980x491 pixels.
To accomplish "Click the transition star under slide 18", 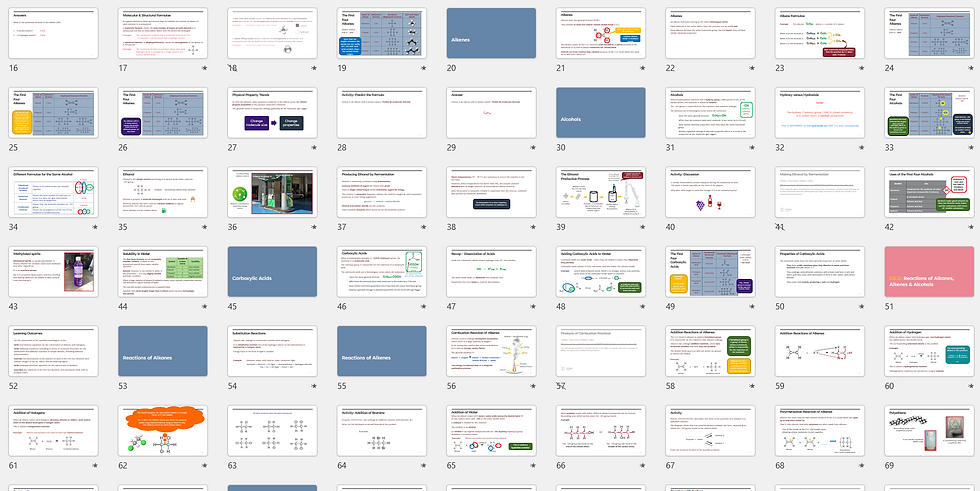I will click(x=314, y=69).
